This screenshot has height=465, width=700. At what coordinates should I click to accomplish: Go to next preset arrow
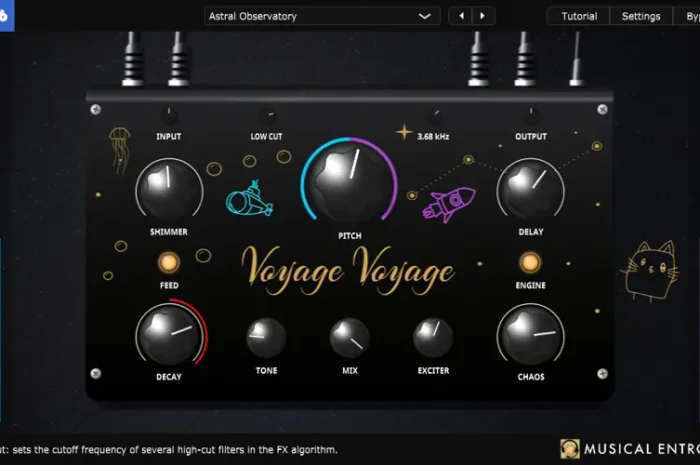(x=483, y=16)
